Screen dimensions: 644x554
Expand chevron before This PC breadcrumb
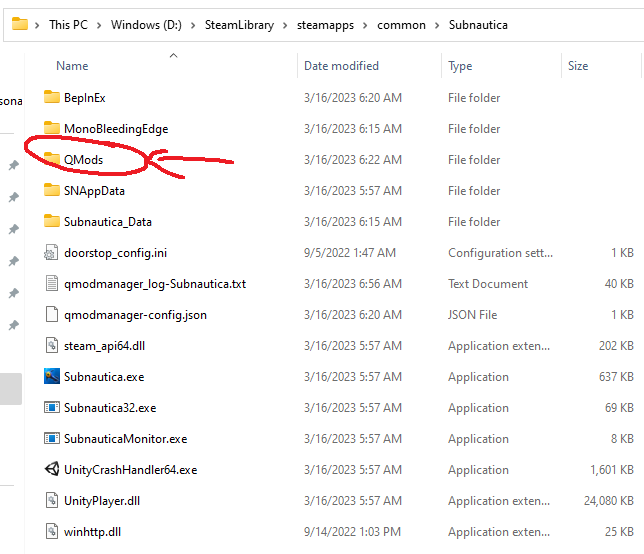[x=37, y=25]
